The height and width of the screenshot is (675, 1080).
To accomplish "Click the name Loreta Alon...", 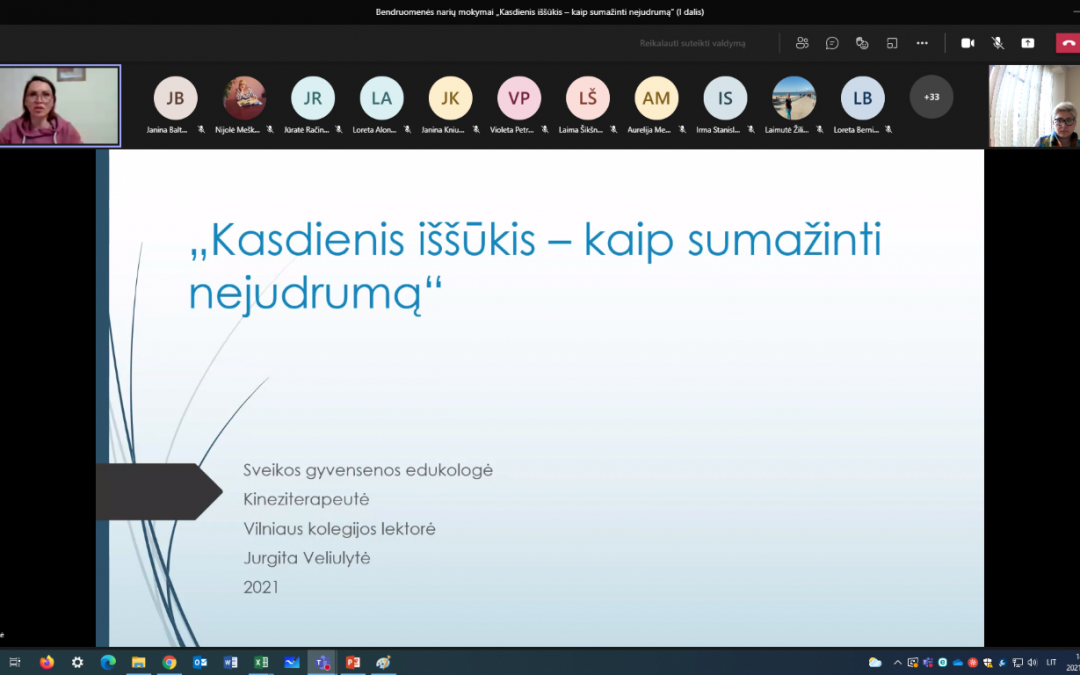I will coord(374,129).
